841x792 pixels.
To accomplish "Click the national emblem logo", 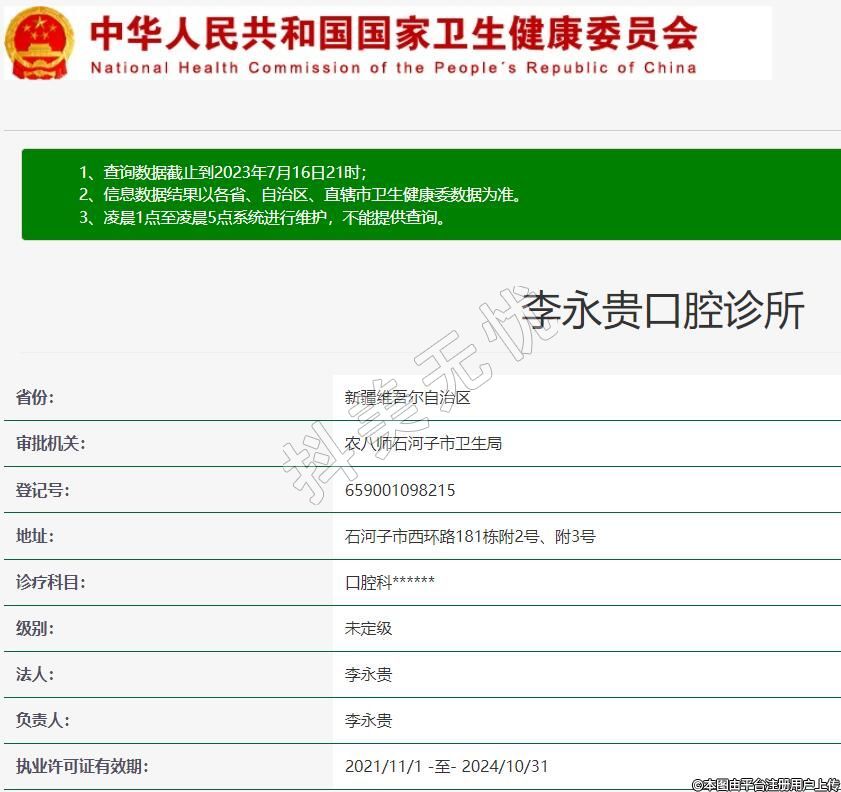I will point(39,42).
